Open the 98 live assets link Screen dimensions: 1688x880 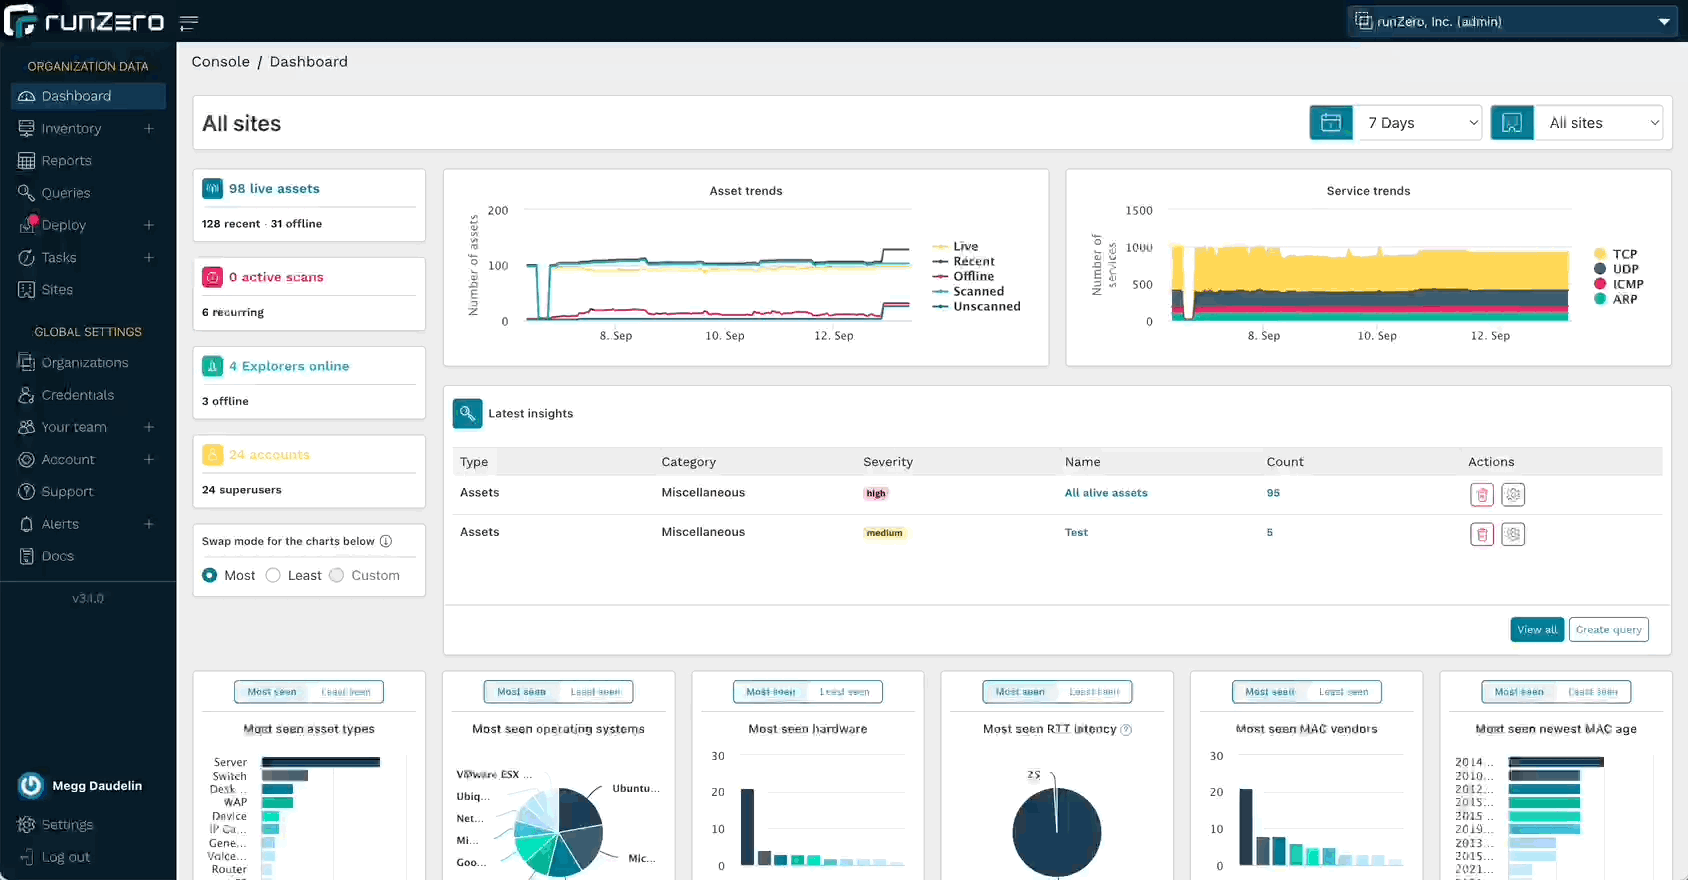[274, 189]
